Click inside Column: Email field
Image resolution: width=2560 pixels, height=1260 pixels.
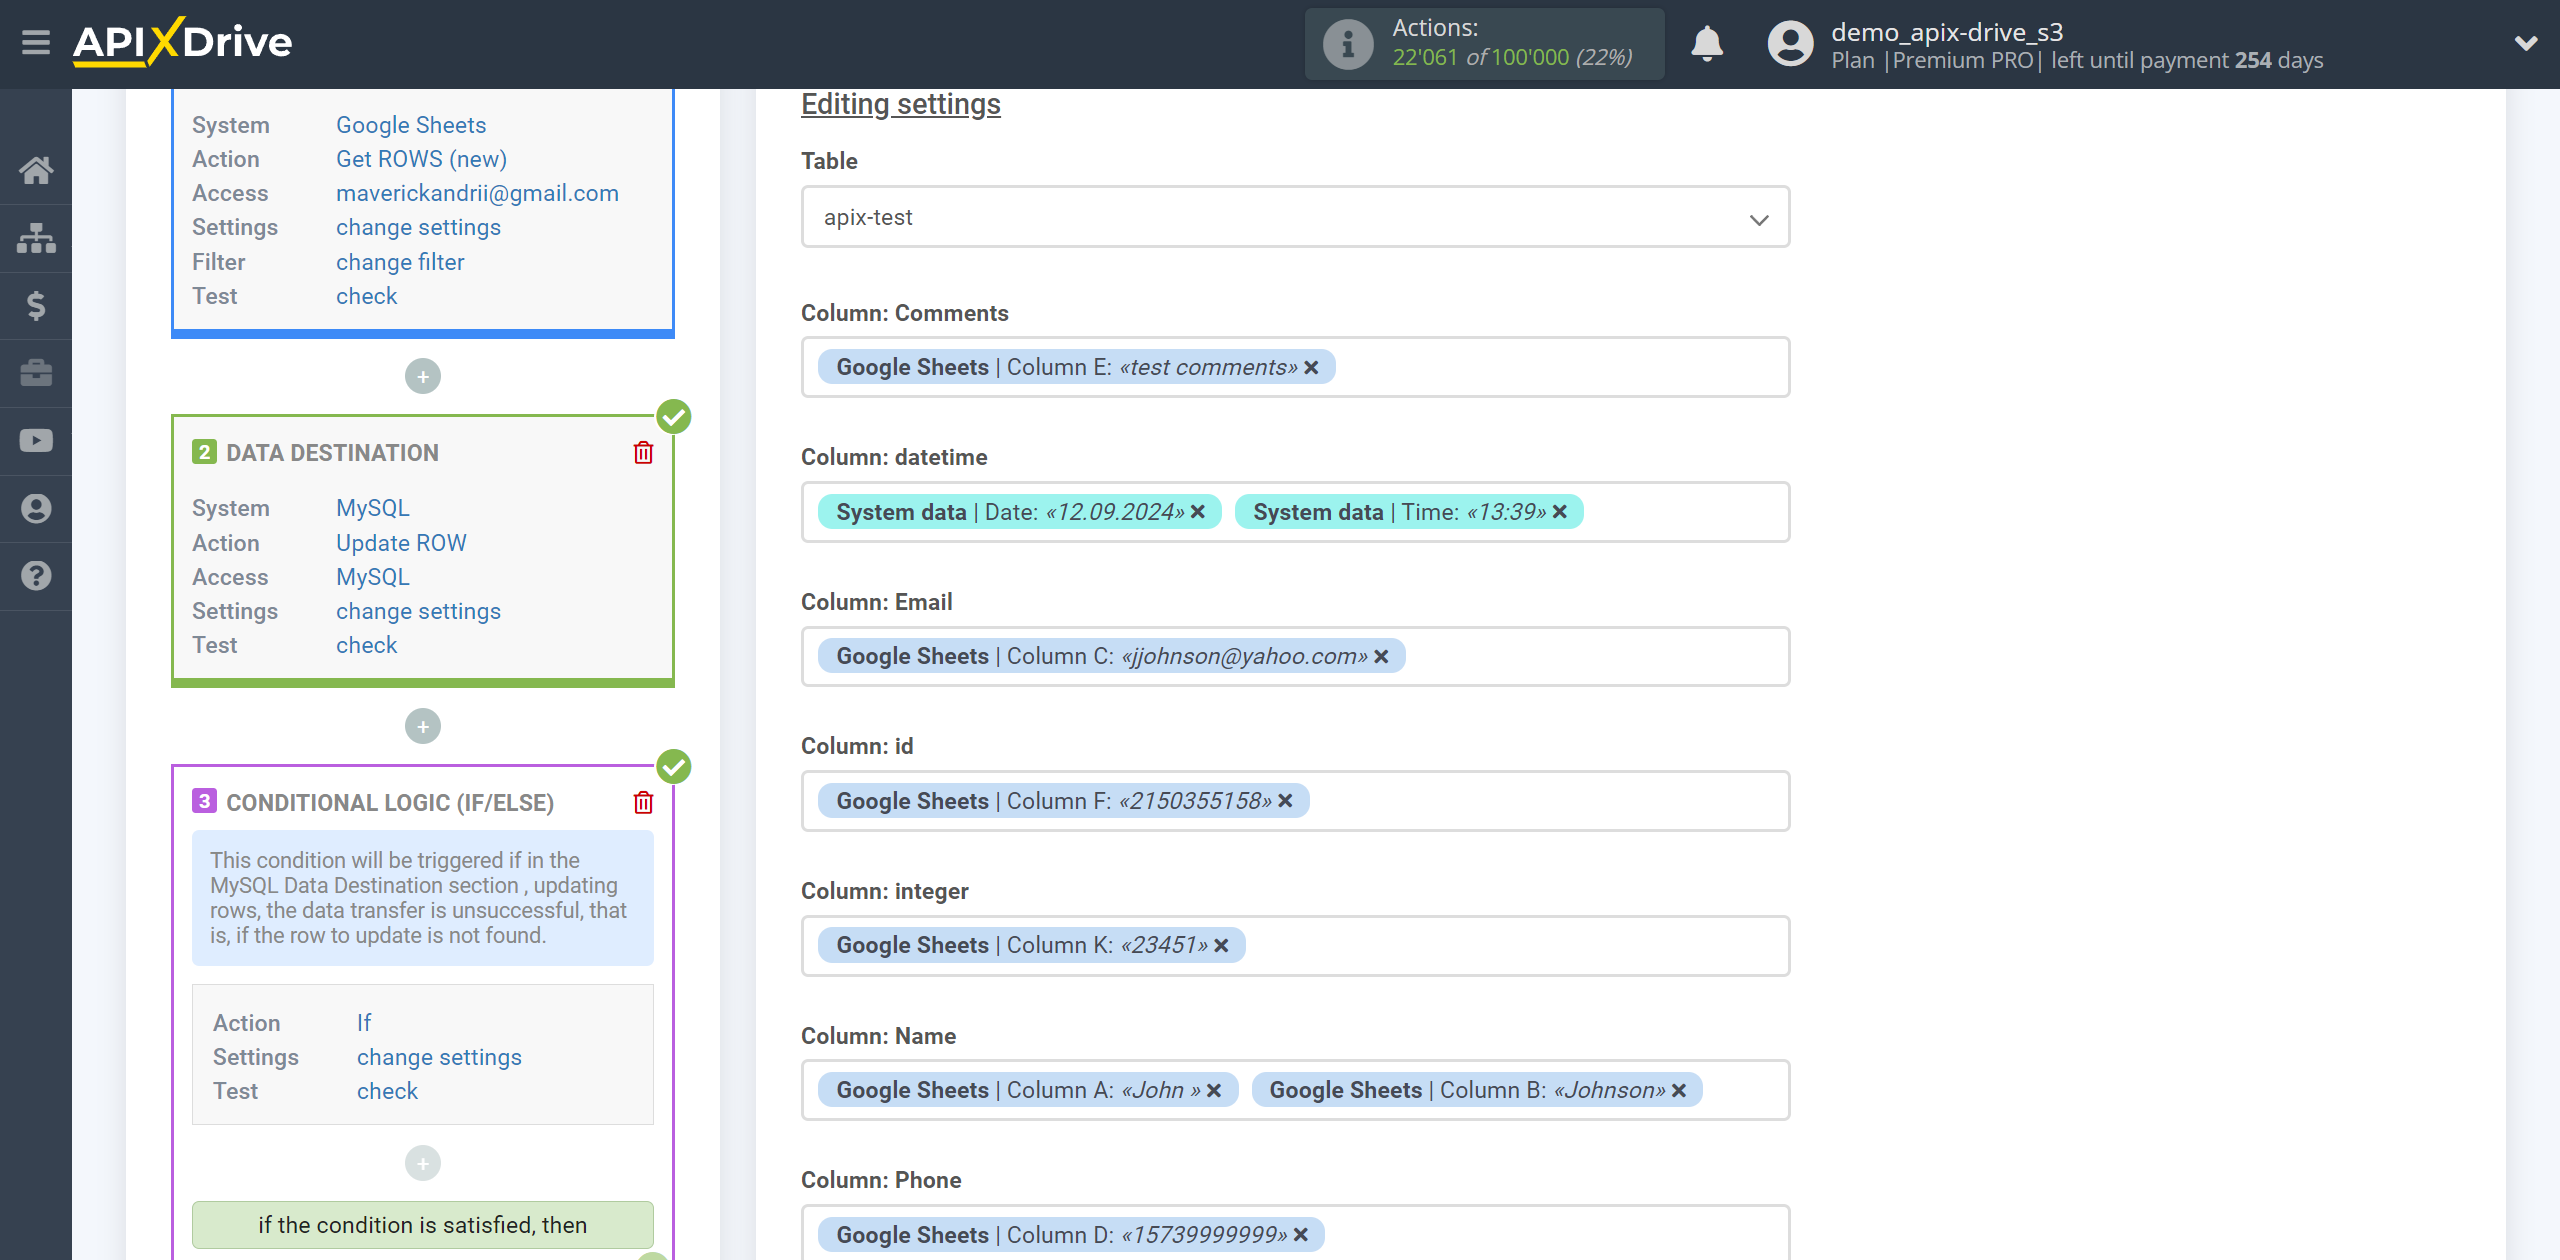(1295, 656)
